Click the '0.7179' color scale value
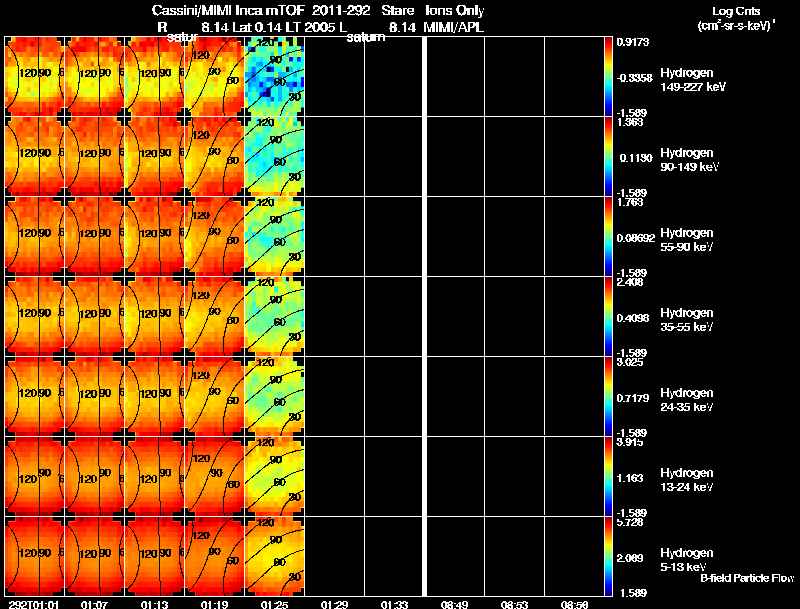 click(x=633, y=398)
